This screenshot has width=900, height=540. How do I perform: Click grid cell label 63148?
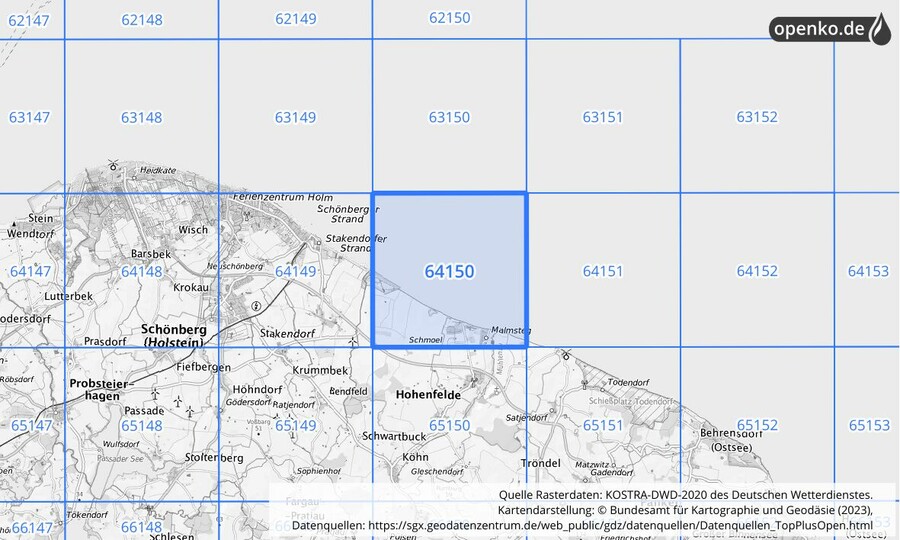[141, 118]
